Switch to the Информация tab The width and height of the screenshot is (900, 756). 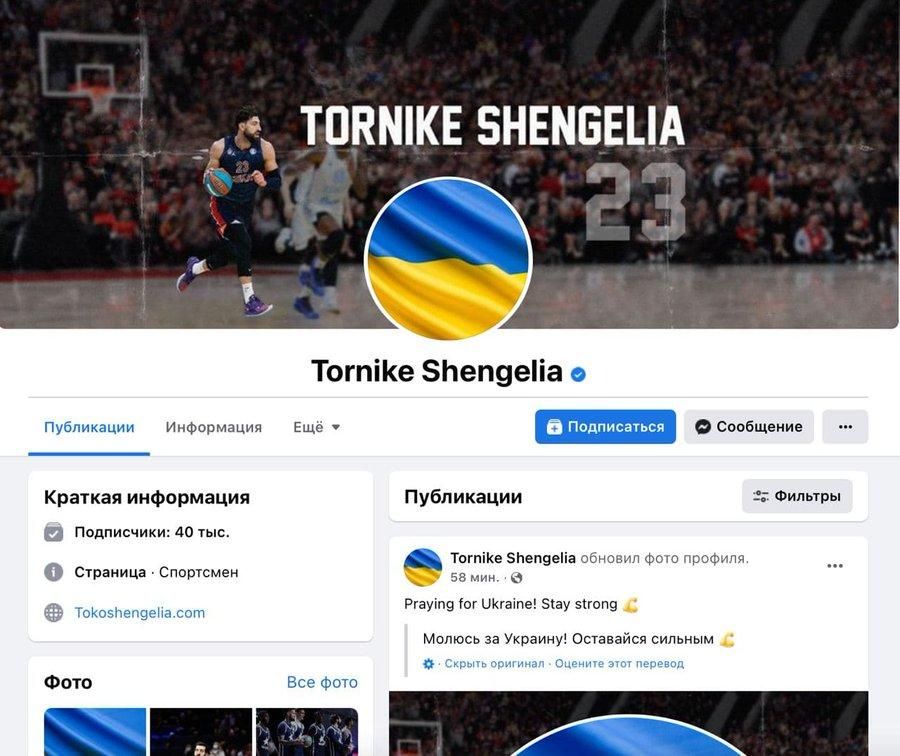[x=214, y=427]
